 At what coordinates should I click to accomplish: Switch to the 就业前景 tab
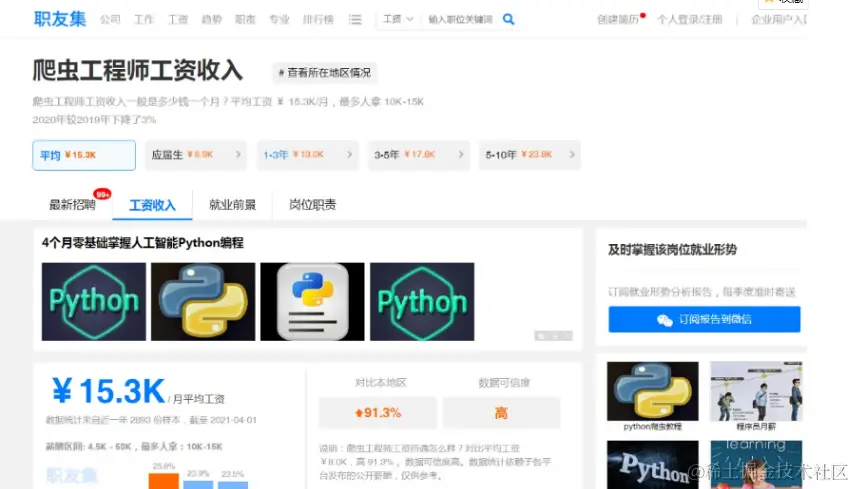click(x=232, y=205)
